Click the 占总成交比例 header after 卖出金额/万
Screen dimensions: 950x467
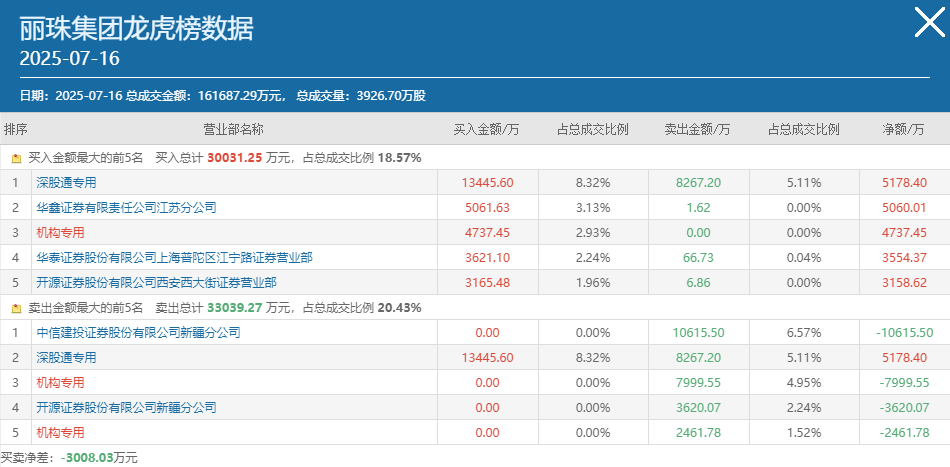click(x=803, y=129)
